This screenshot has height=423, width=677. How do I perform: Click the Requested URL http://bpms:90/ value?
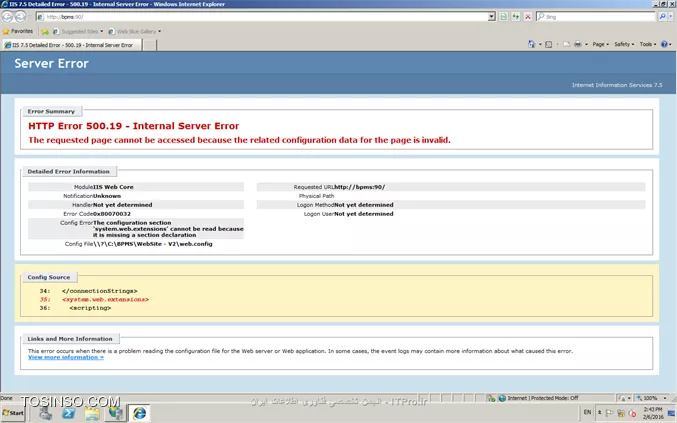point(360,187)
